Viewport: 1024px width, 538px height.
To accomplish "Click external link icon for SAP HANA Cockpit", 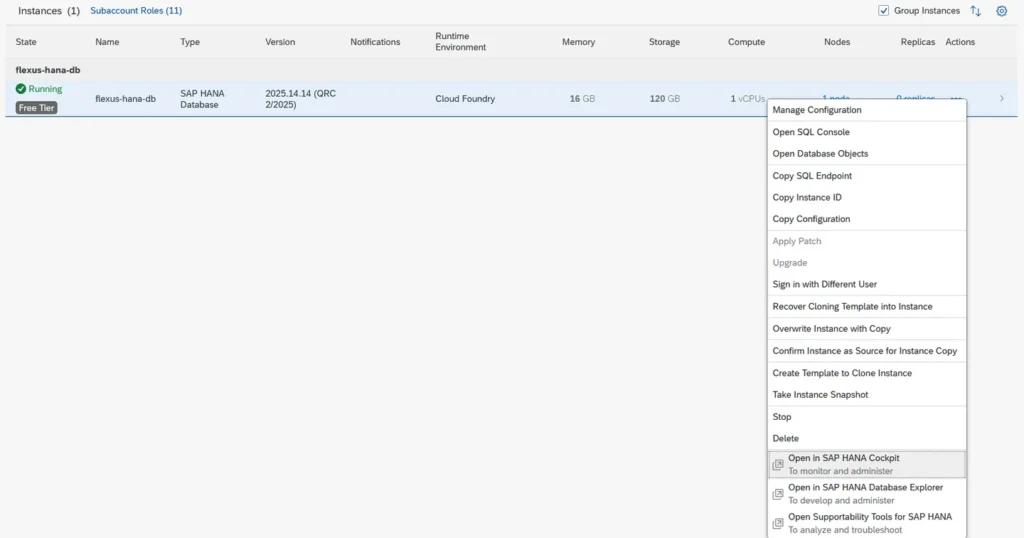I will pos(778,465).
